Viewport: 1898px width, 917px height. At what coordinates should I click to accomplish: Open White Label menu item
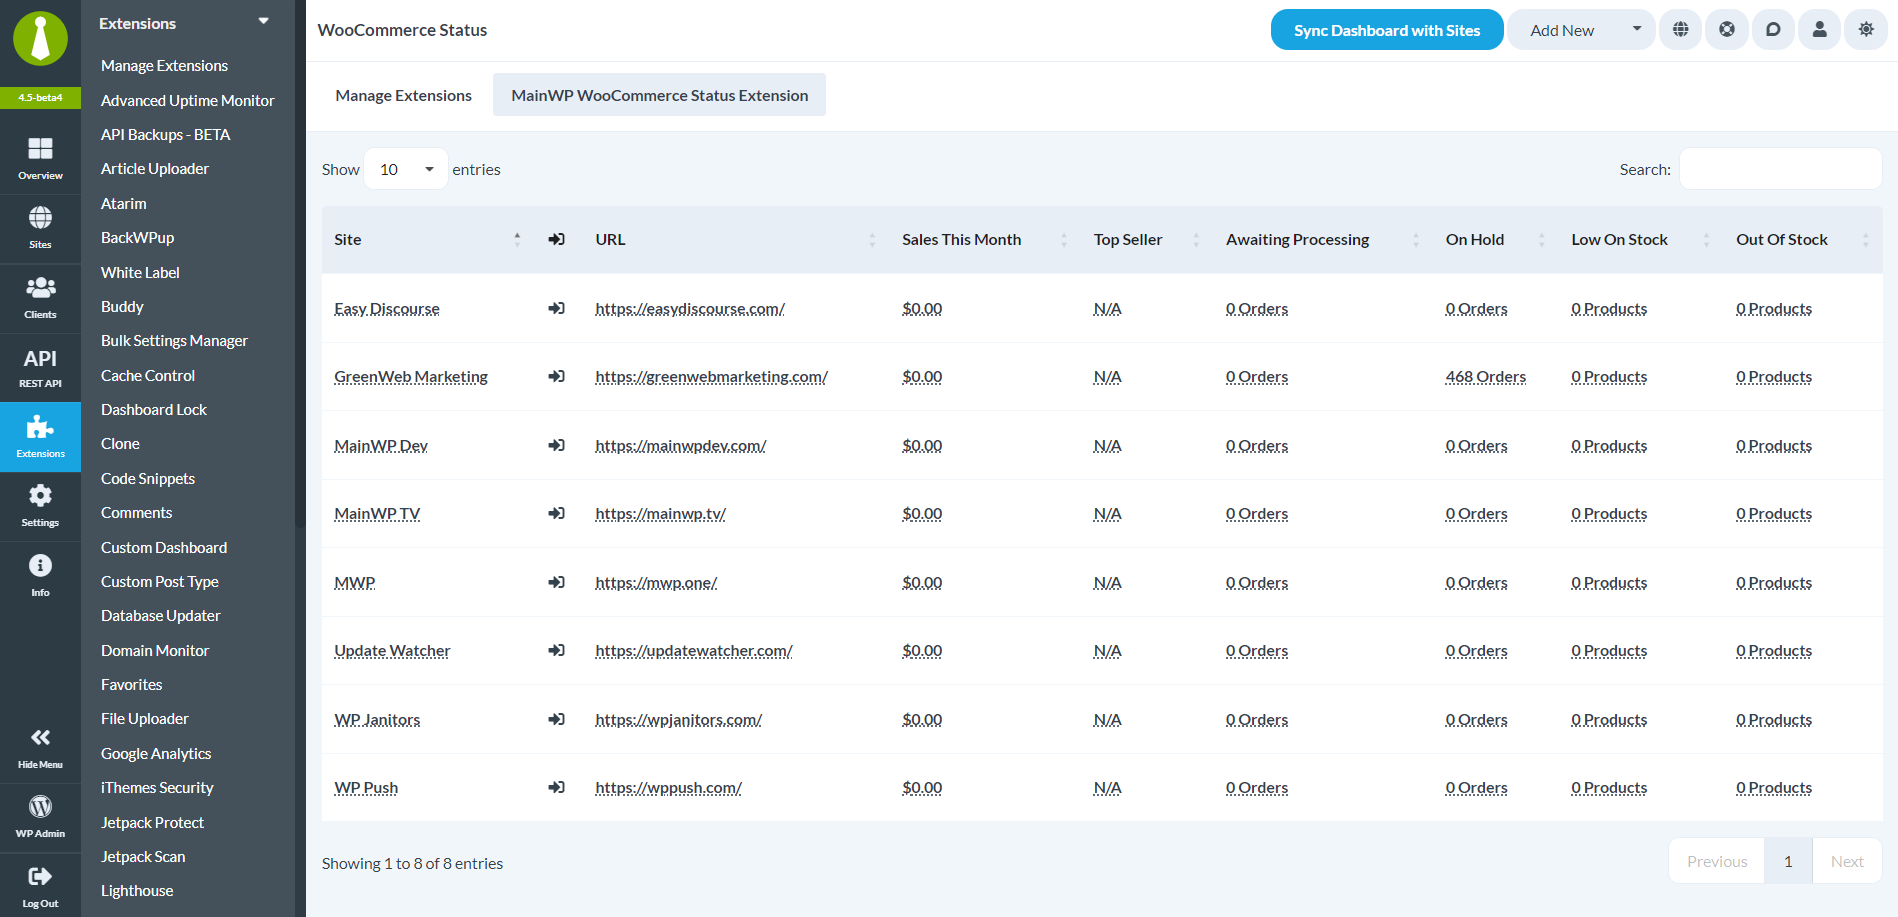coord(140,272)
